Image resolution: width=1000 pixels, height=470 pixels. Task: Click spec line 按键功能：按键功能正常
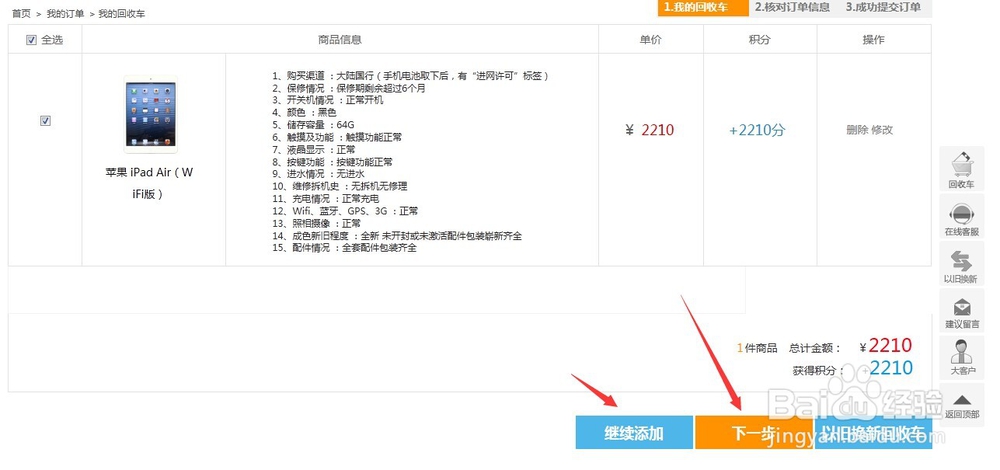332,162
